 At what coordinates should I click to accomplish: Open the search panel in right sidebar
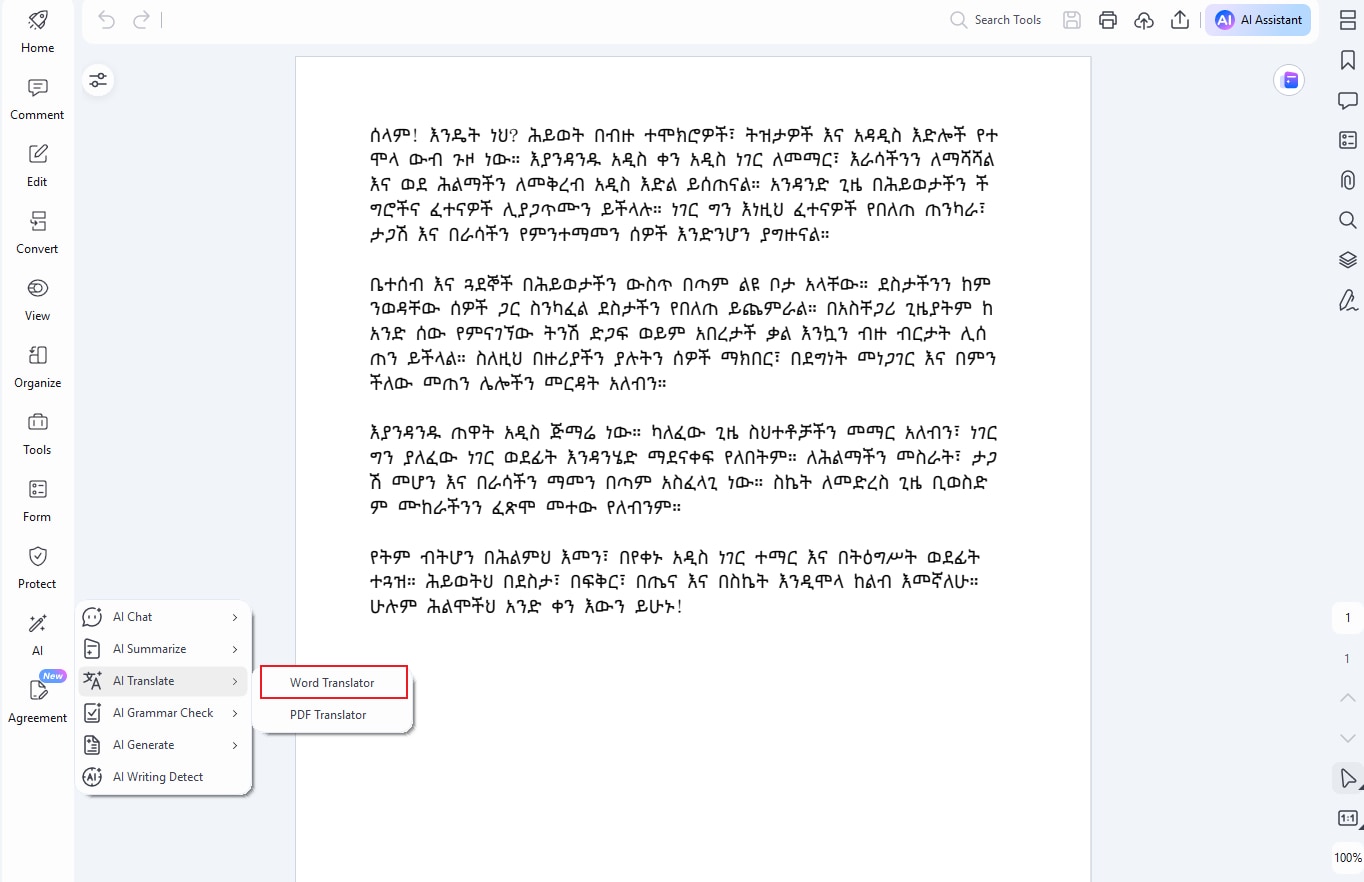(x=1347, y=220)
